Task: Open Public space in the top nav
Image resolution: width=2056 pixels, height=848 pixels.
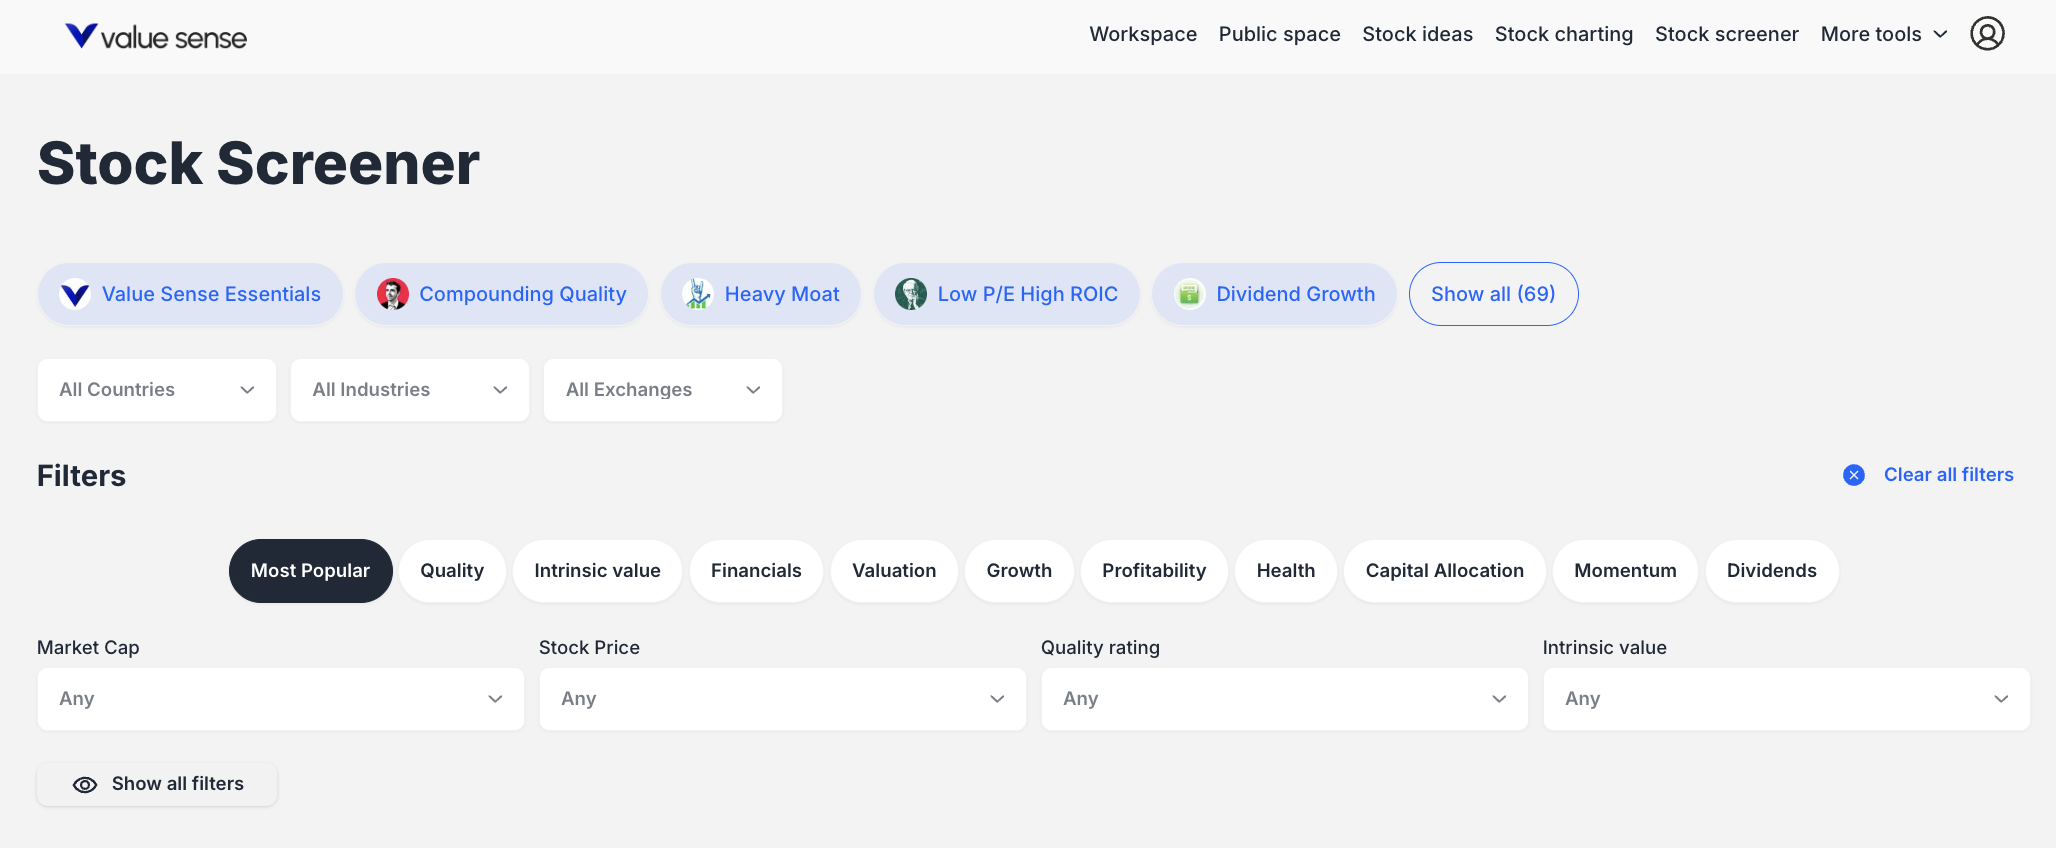Action: pyautogui.click(x=1280, y=34)
